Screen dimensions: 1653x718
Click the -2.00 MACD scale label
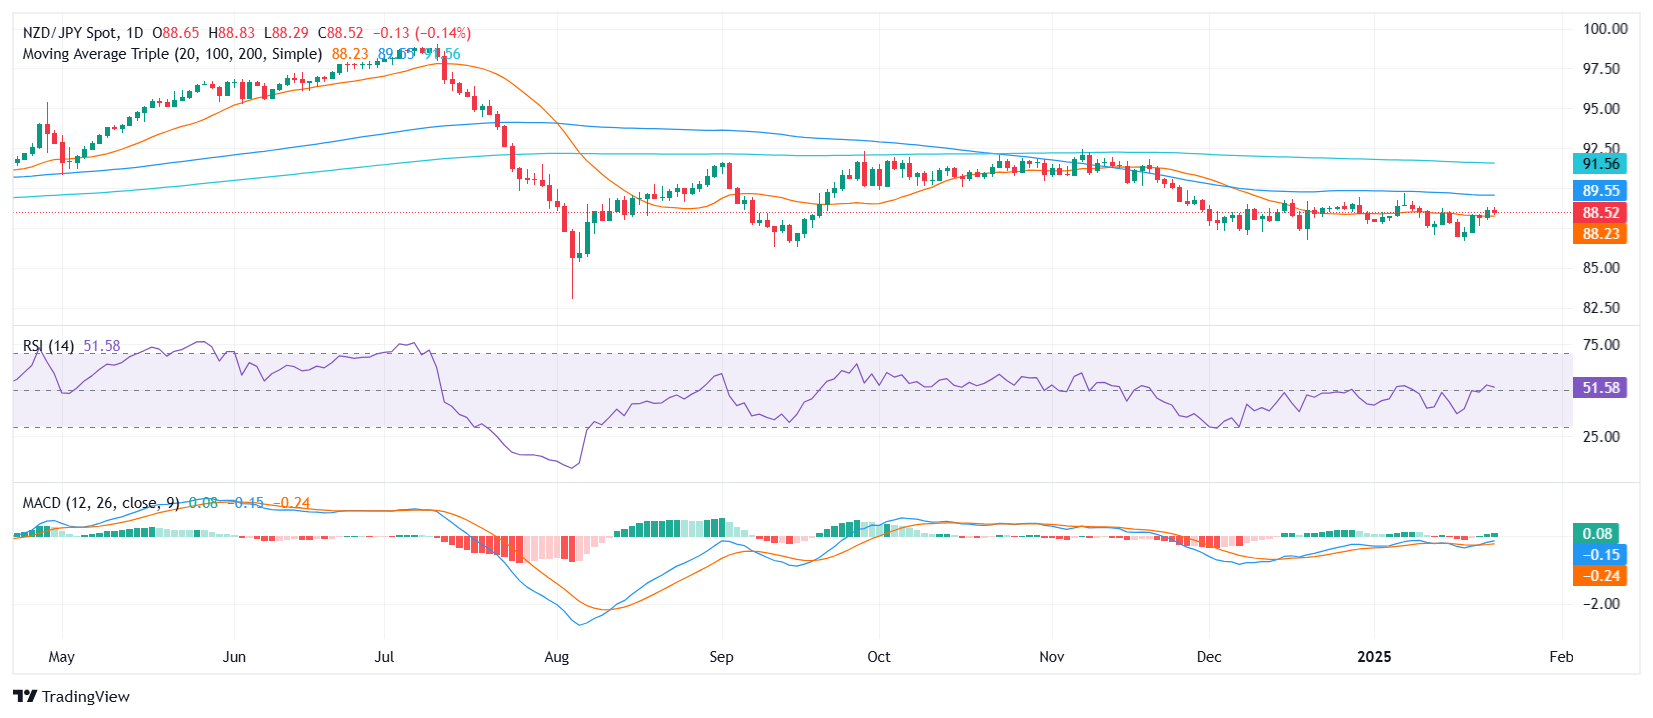click(1601, 604)
